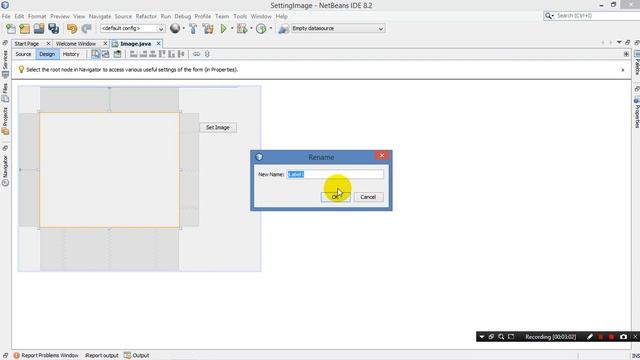This screenshot has width=640, height=360.
Task: Close the Rename dialog
Action: click(382, 156)
